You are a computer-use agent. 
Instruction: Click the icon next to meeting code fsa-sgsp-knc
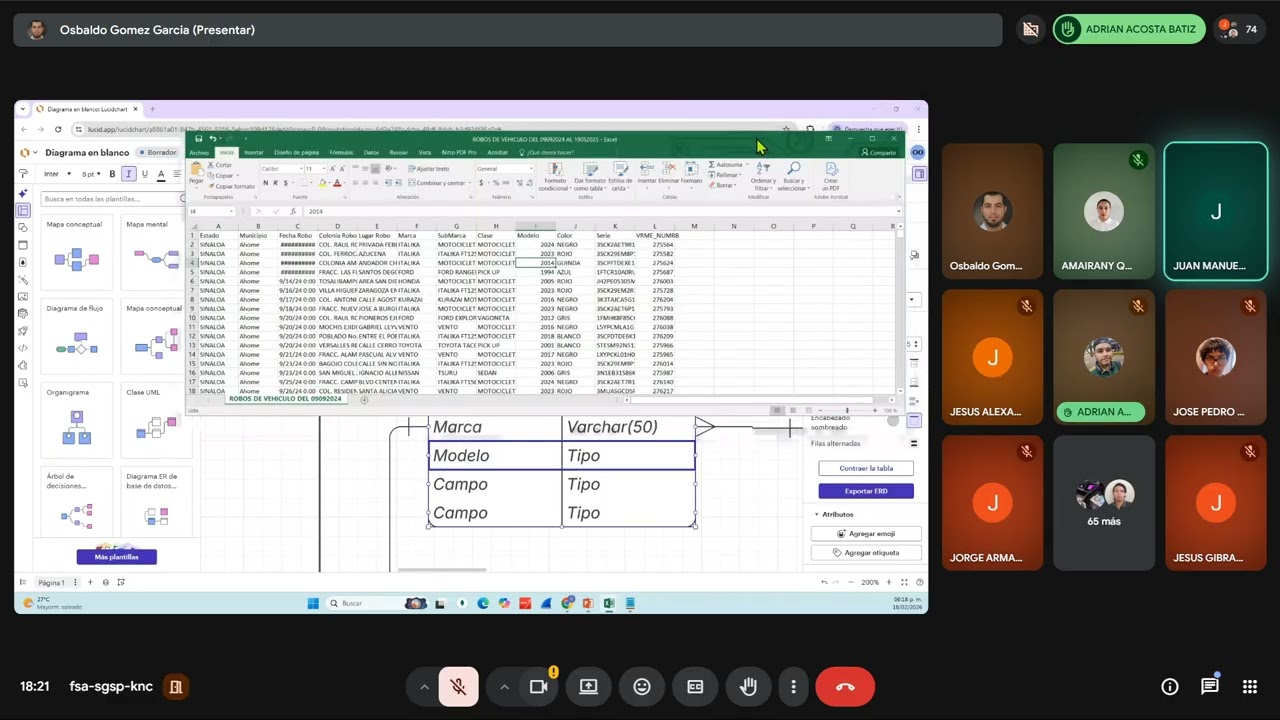pos(176,687)
